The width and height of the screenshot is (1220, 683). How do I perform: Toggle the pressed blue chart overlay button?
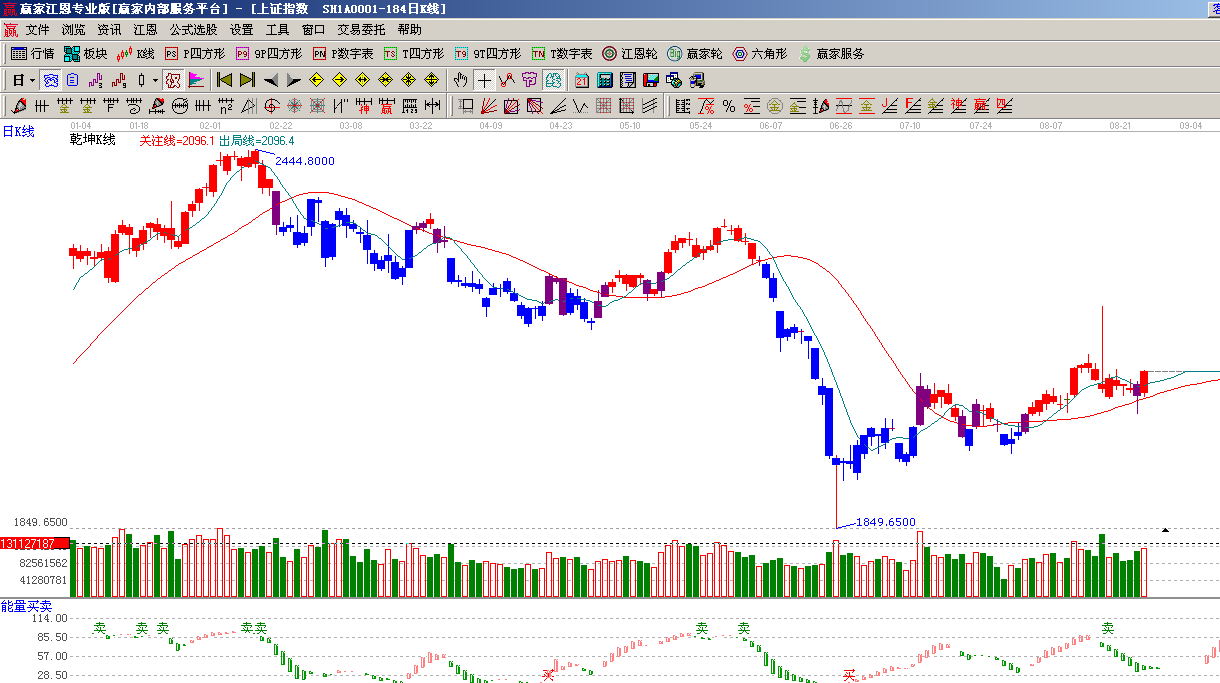pos(50,80)
